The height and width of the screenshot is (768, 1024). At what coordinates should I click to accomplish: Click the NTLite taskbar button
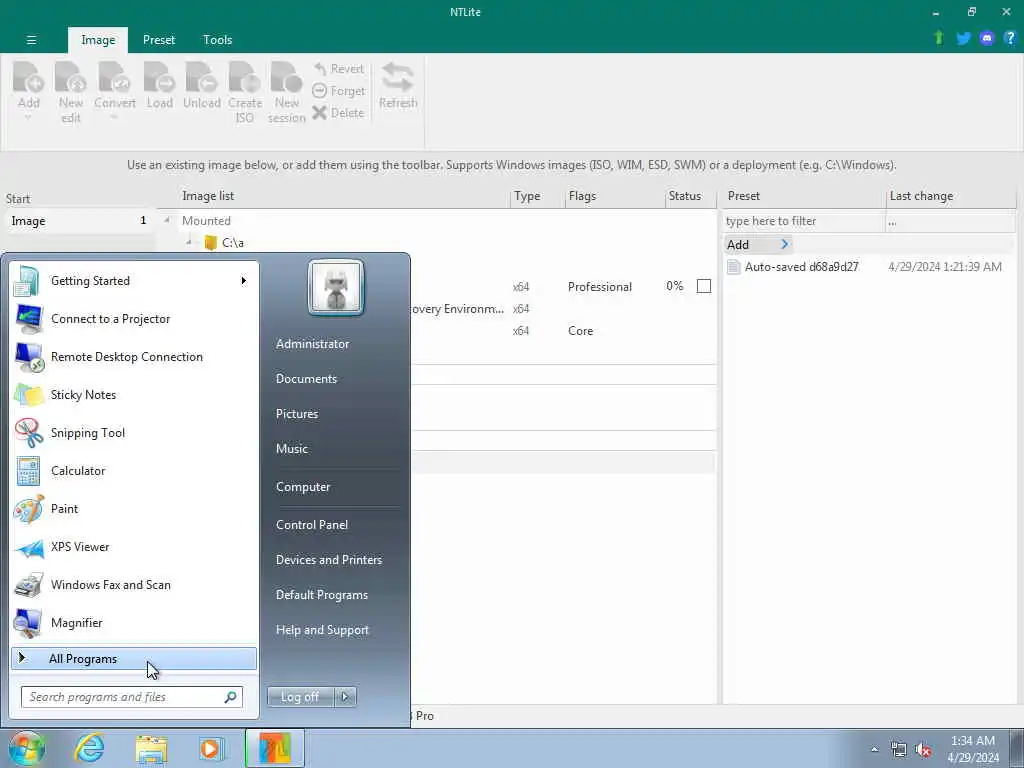pos(274,748)
